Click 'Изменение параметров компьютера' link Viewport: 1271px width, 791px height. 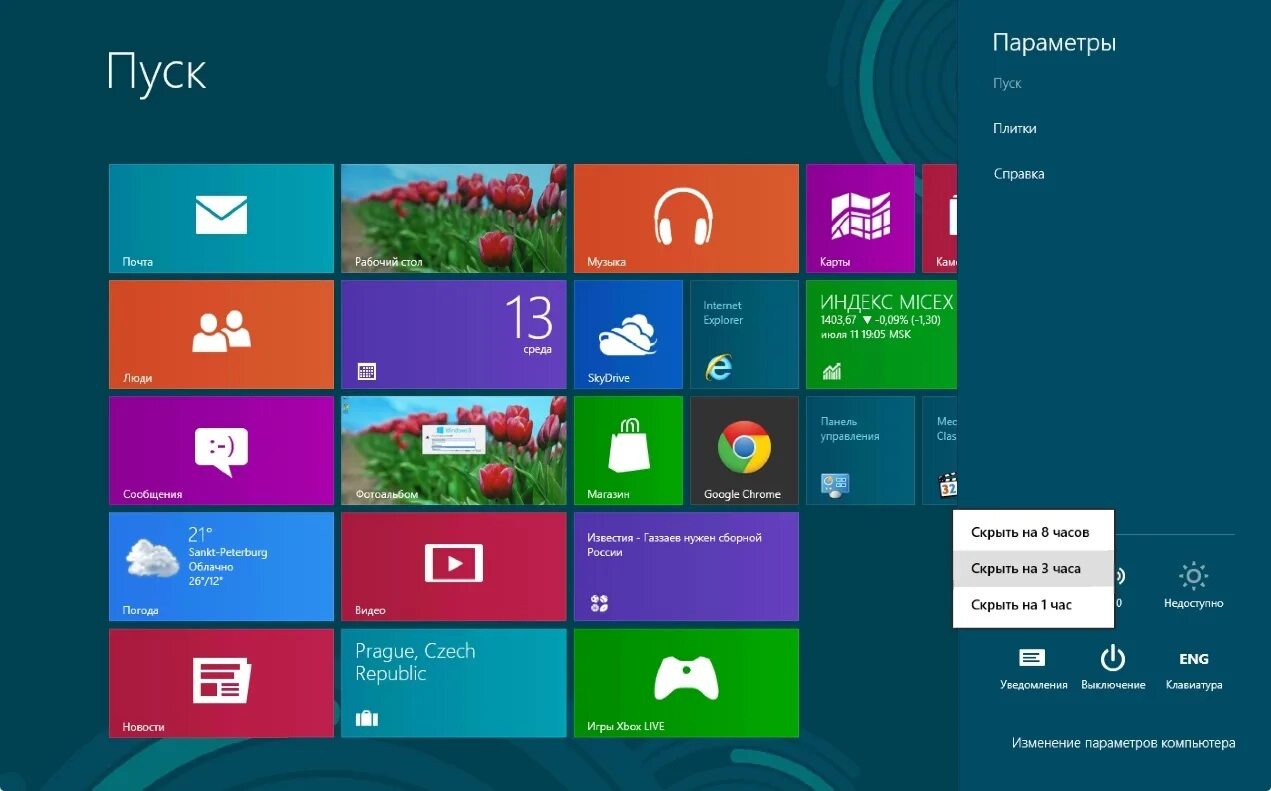pos(1123,743)
